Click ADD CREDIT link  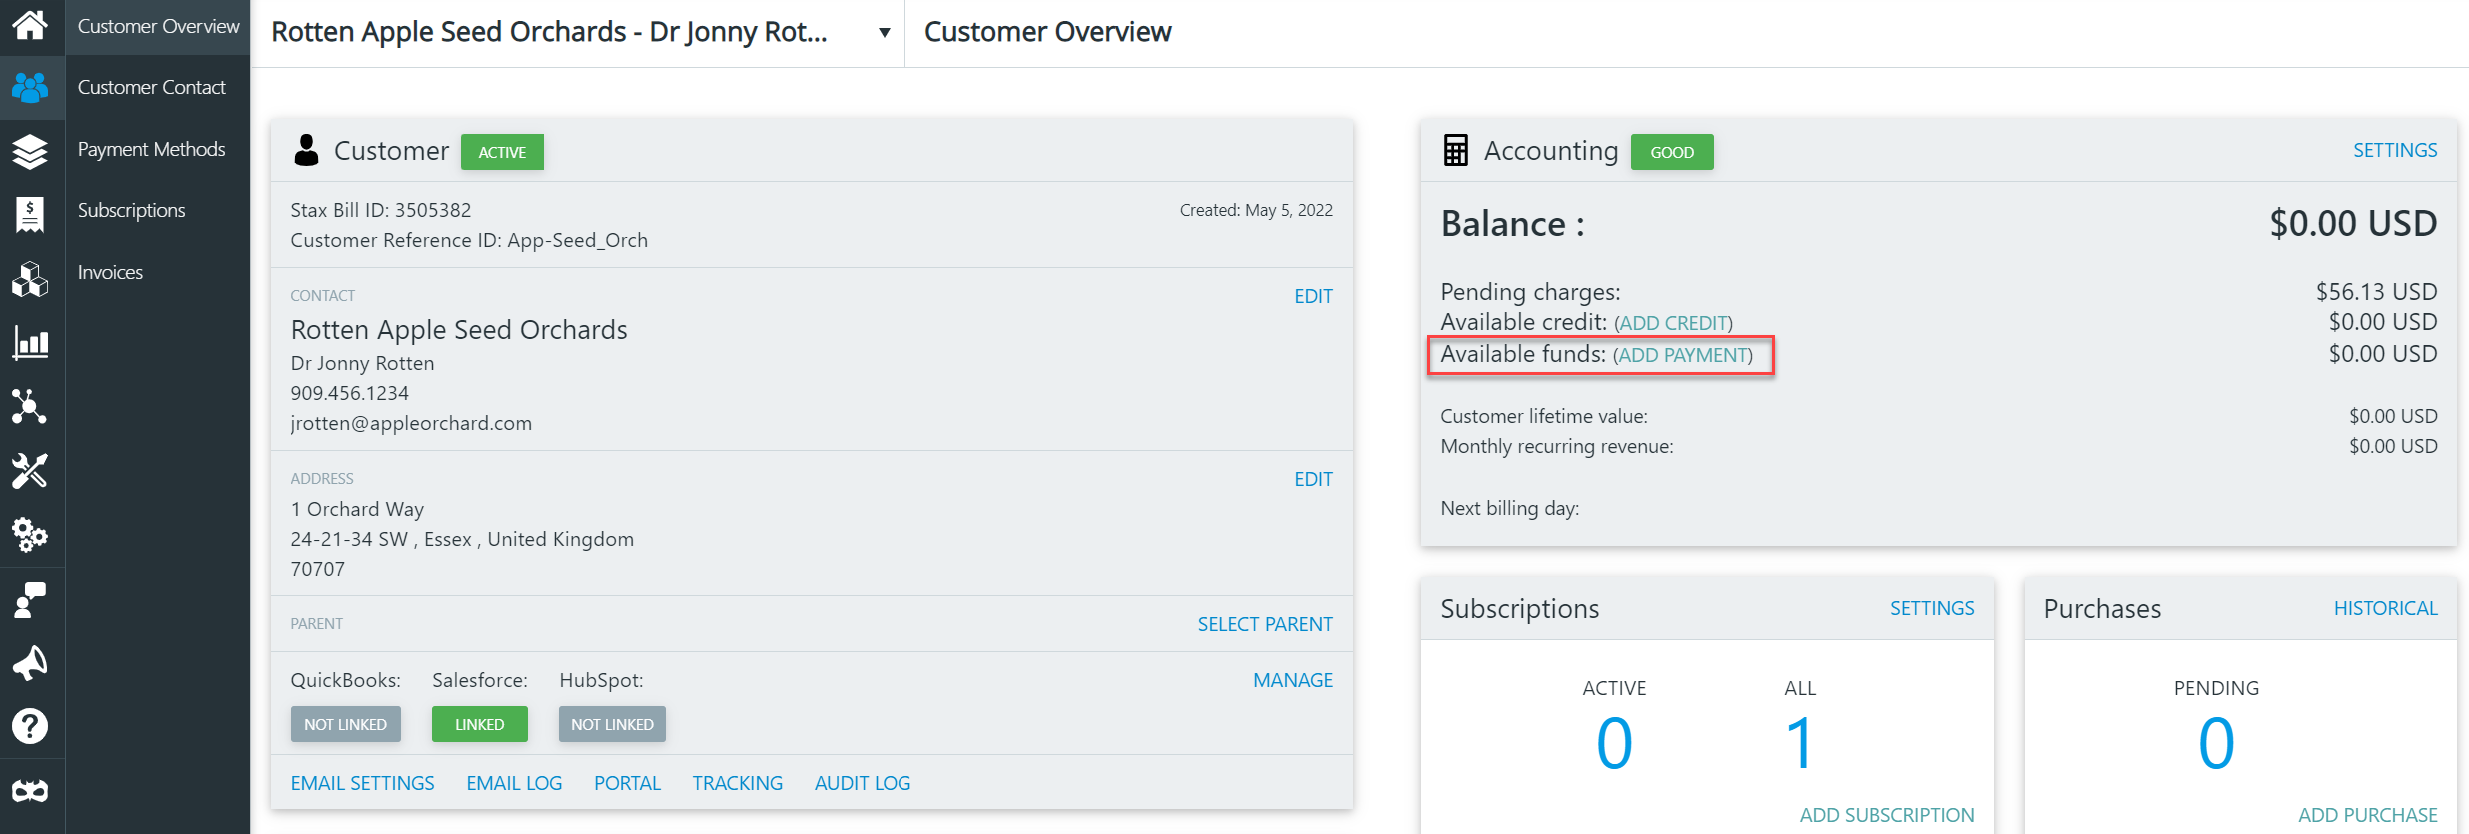point(1674,323)
